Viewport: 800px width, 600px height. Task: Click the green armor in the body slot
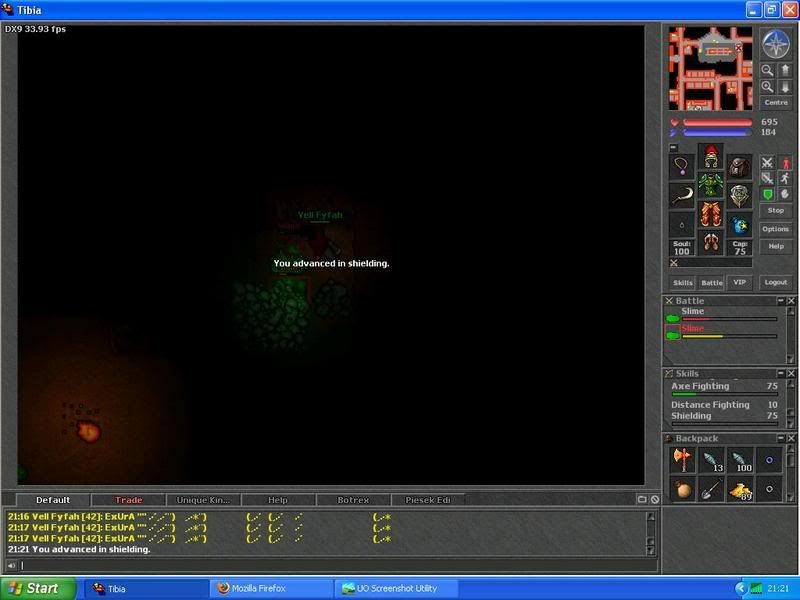[x=711, y=185]
